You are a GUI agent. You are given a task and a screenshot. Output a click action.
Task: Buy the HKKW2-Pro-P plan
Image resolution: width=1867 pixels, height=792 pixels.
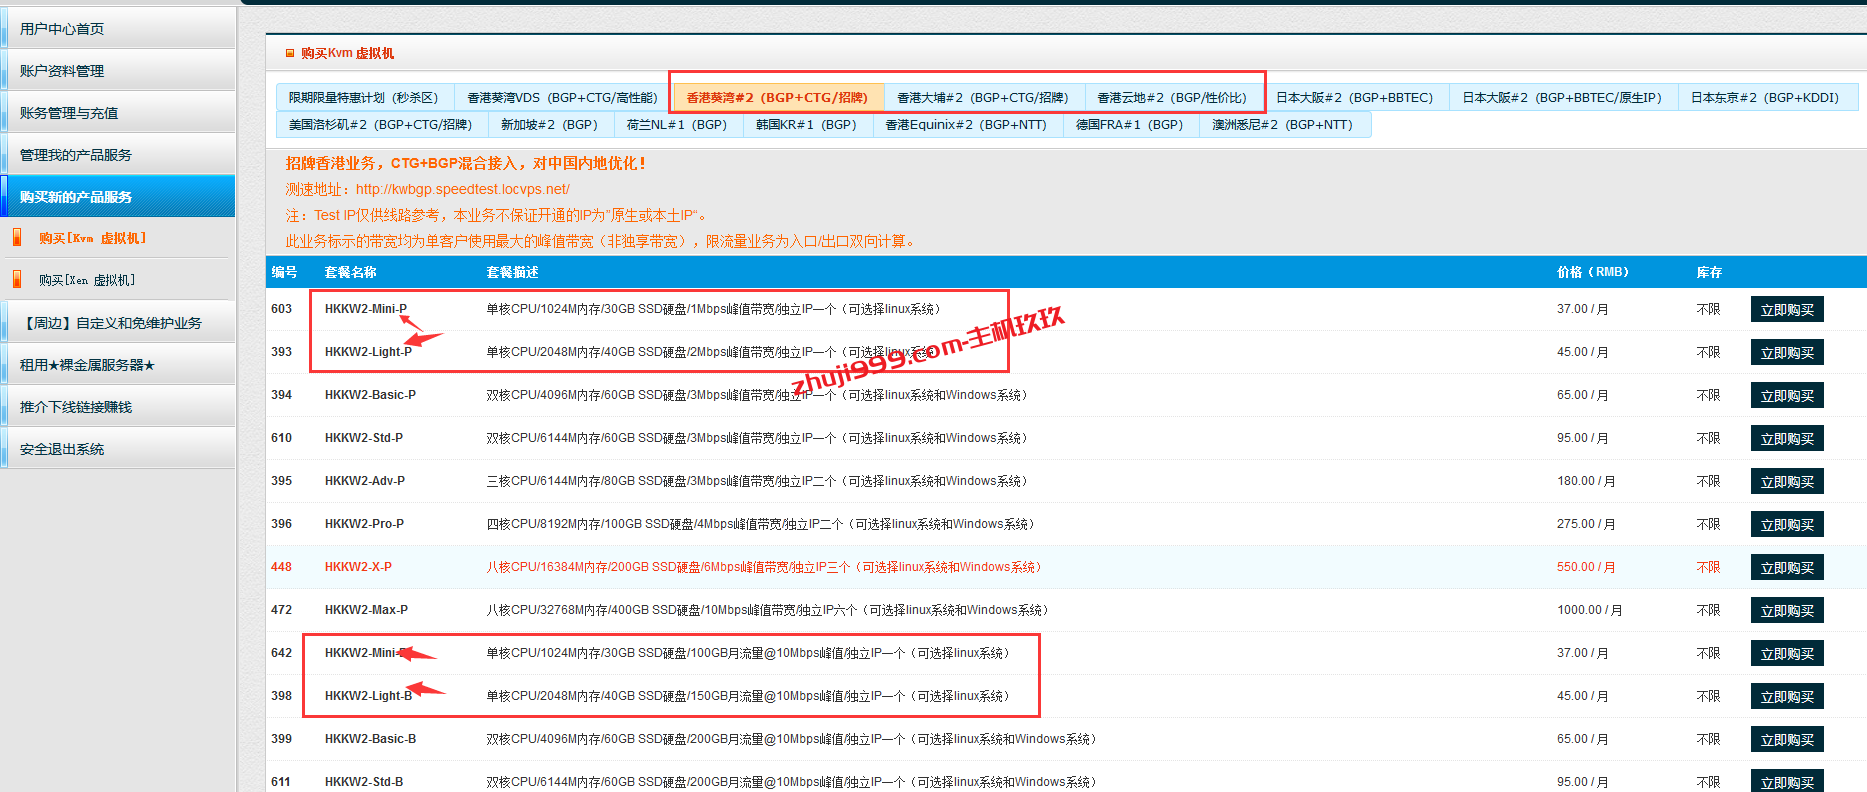click(x=1787, y=525)
